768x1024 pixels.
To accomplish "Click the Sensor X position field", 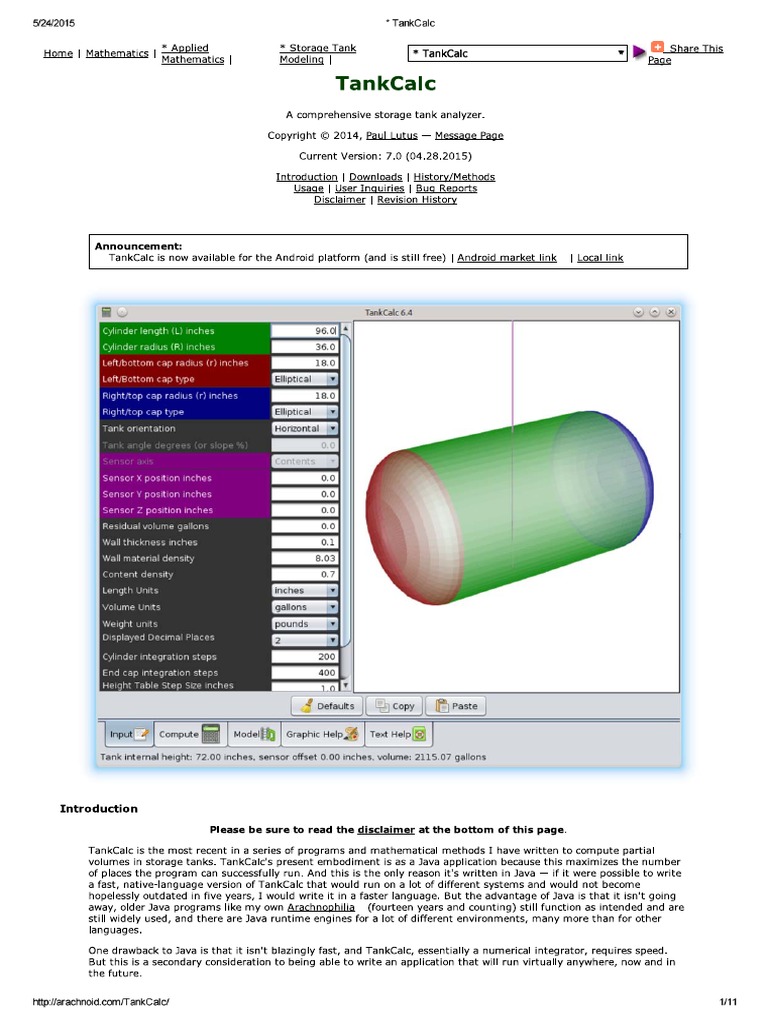I will tap(304, 477).
